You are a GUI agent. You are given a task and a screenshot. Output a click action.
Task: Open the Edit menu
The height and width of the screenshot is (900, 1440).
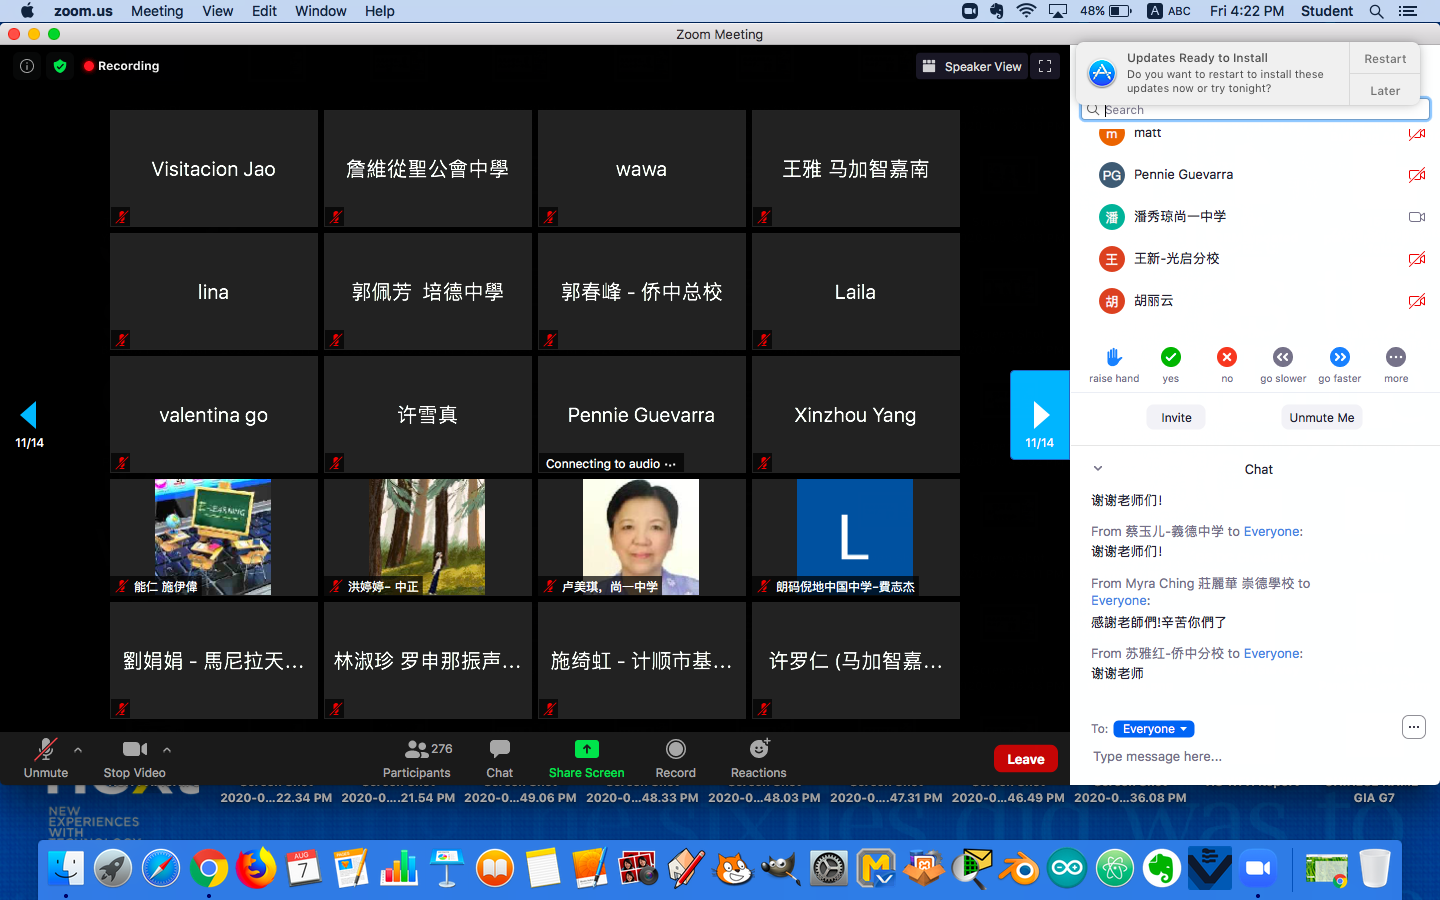(264, 11)
